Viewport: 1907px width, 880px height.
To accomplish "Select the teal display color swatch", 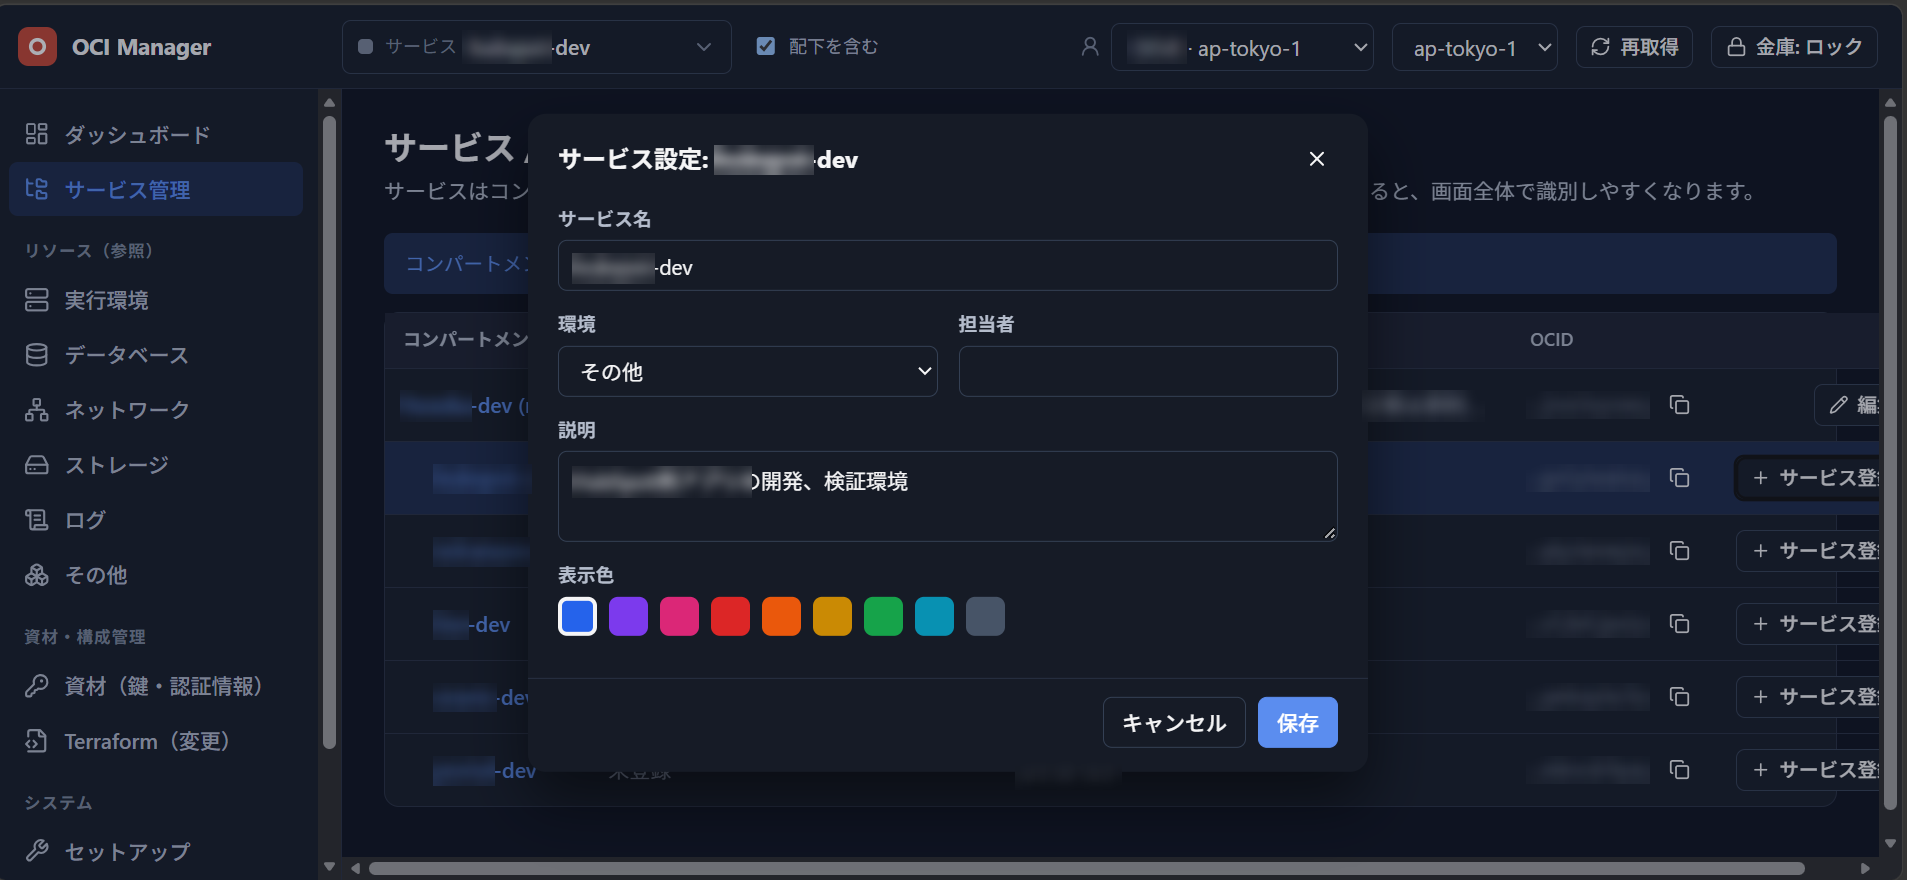I will coord(935,616).
